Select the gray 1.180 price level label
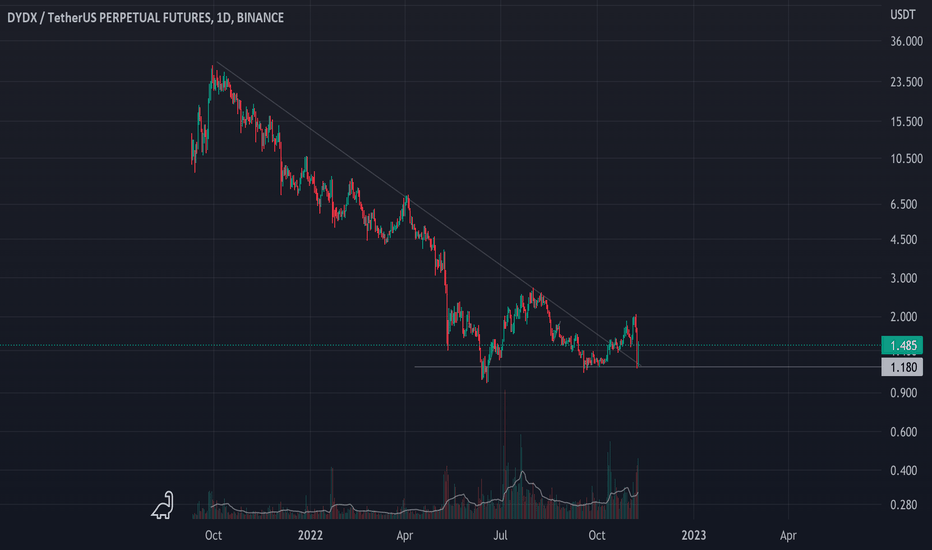 point(902,367)
